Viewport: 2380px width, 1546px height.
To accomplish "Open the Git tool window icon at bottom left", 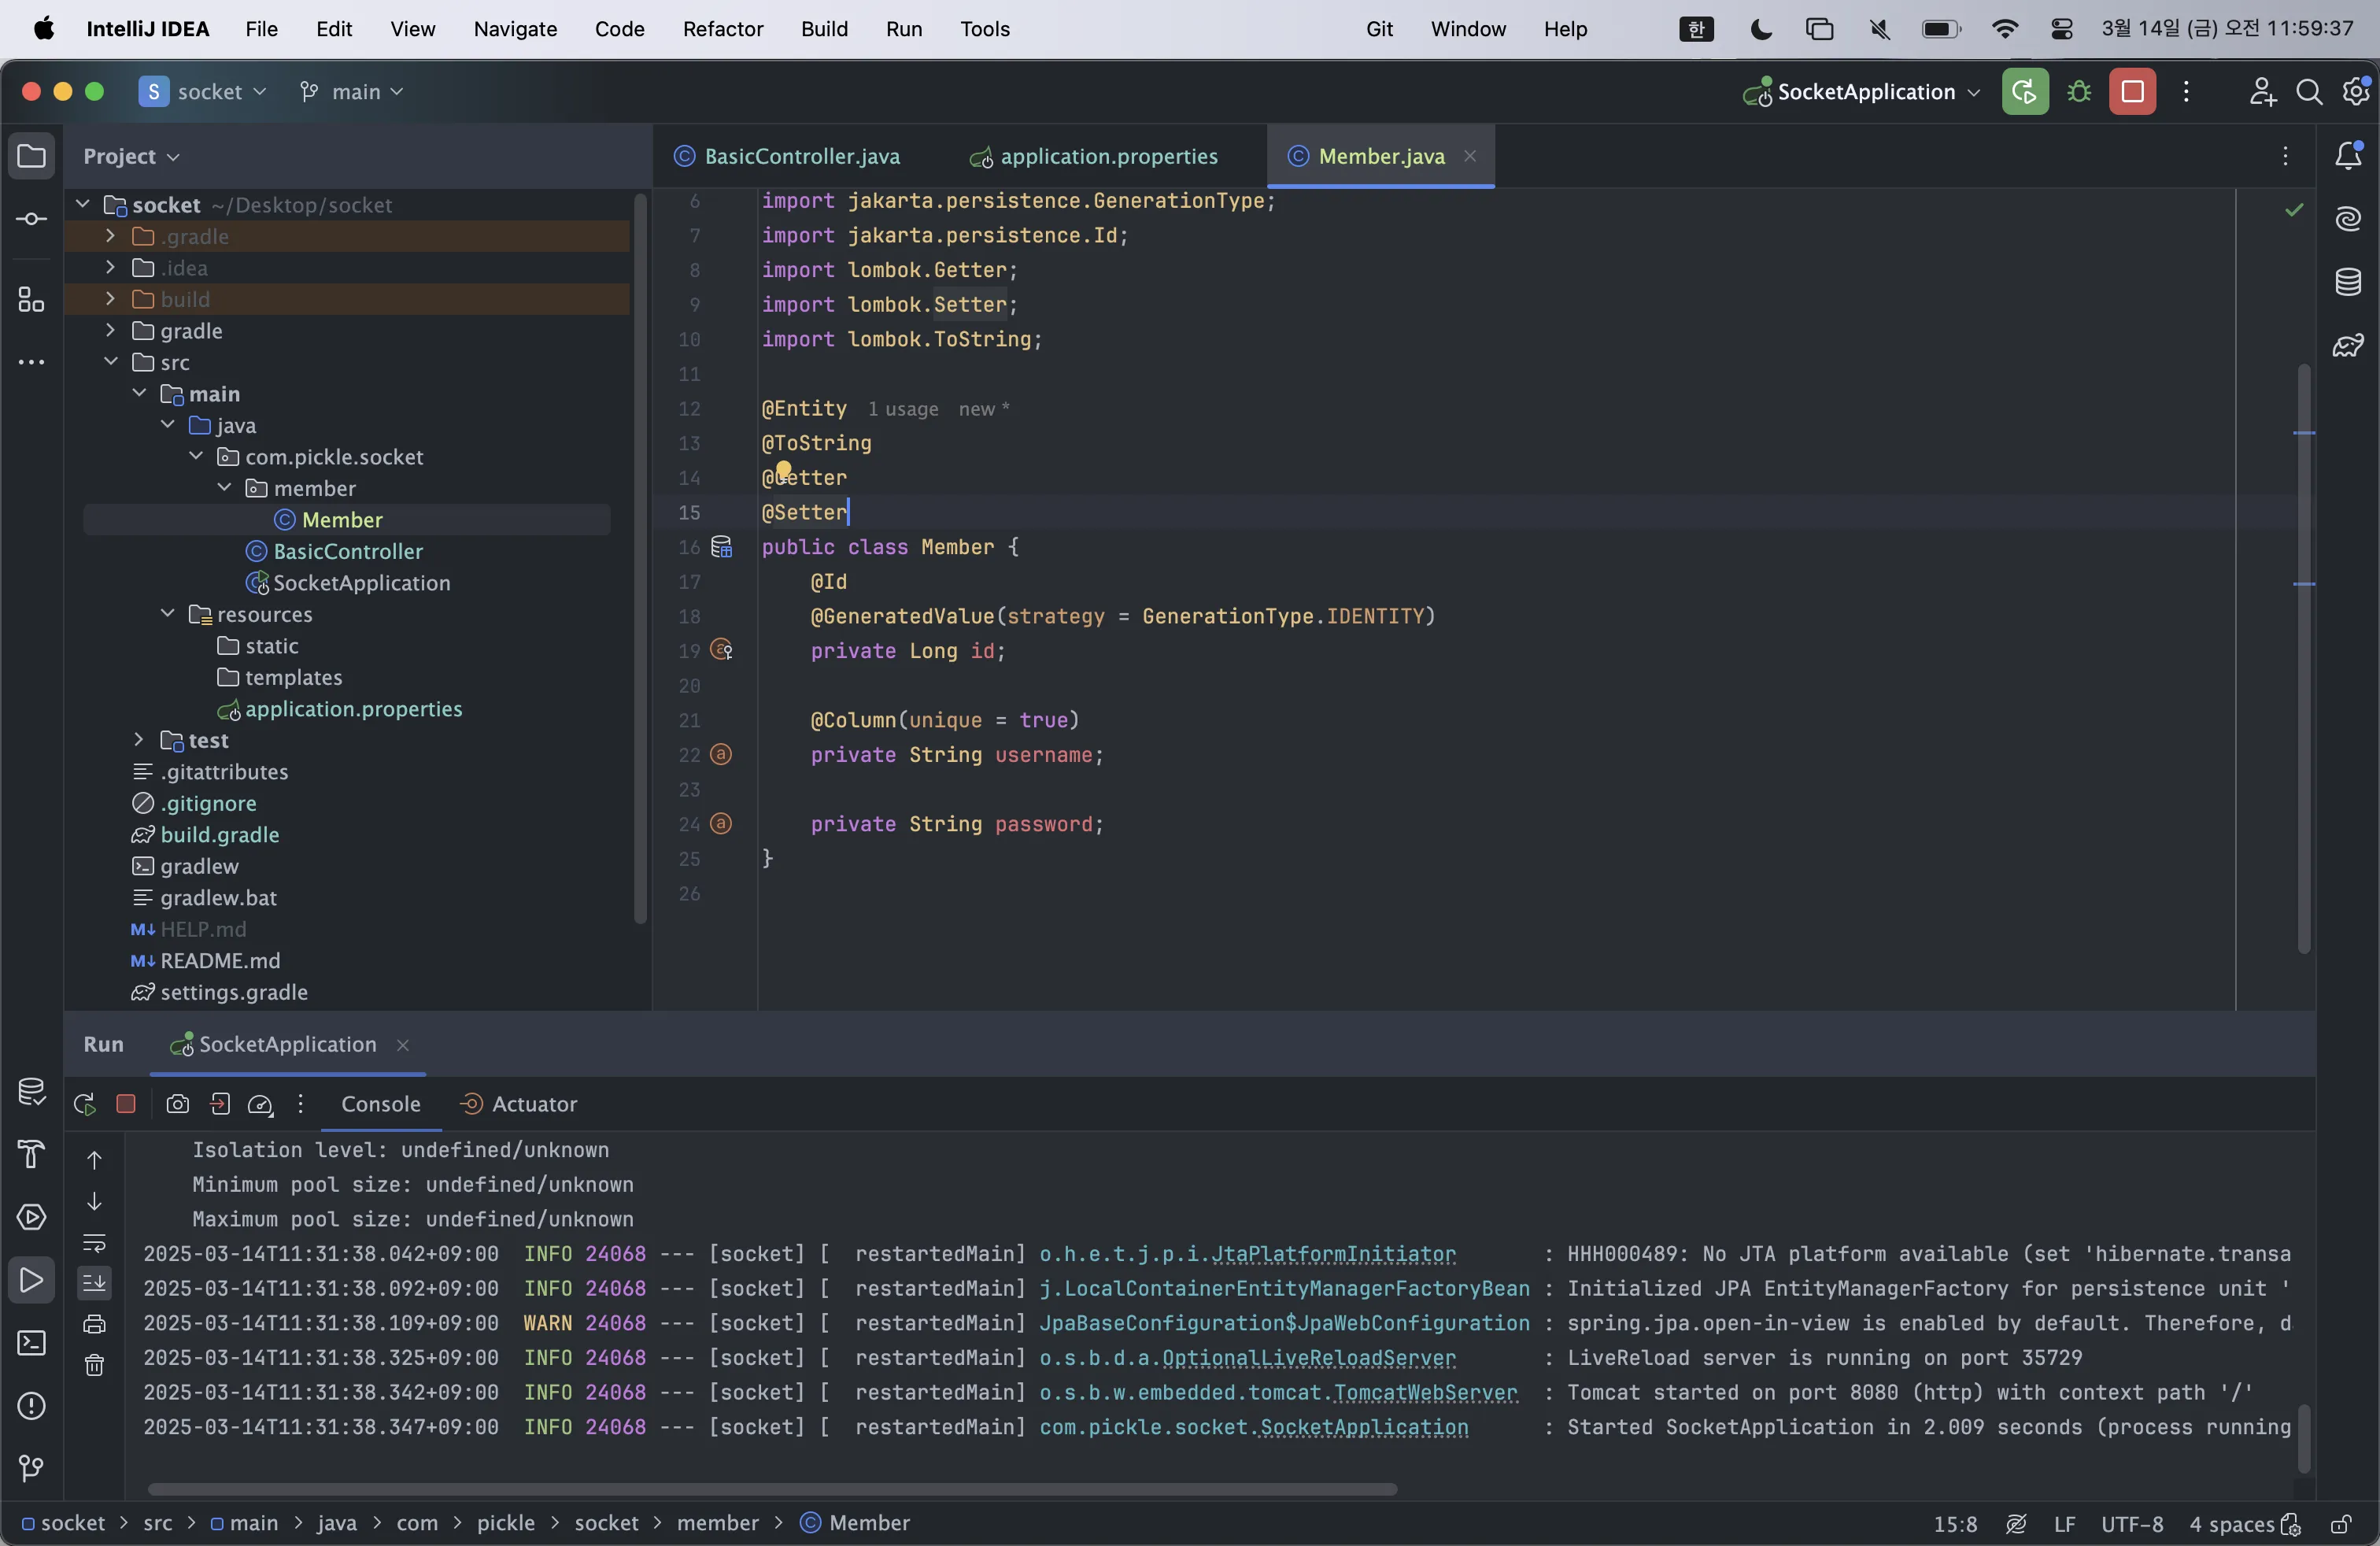I will [31, 1468].
